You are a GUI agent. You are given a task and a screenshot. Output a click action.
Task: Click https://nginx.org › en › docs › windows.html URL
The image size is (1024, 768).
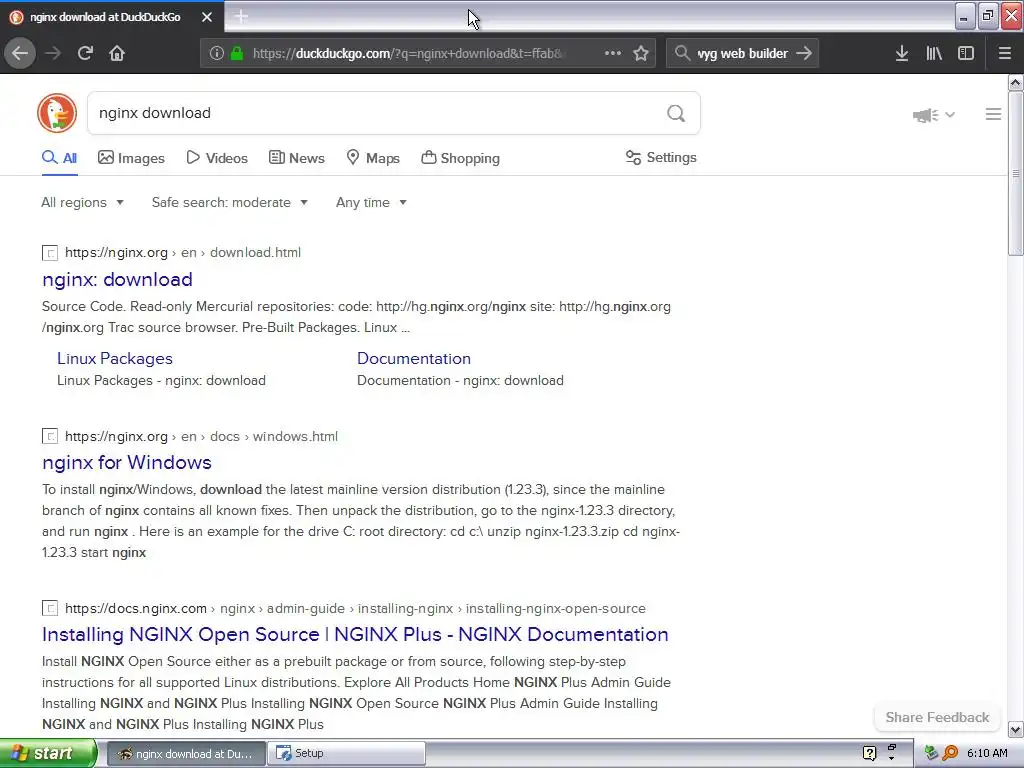pos(201,436)
